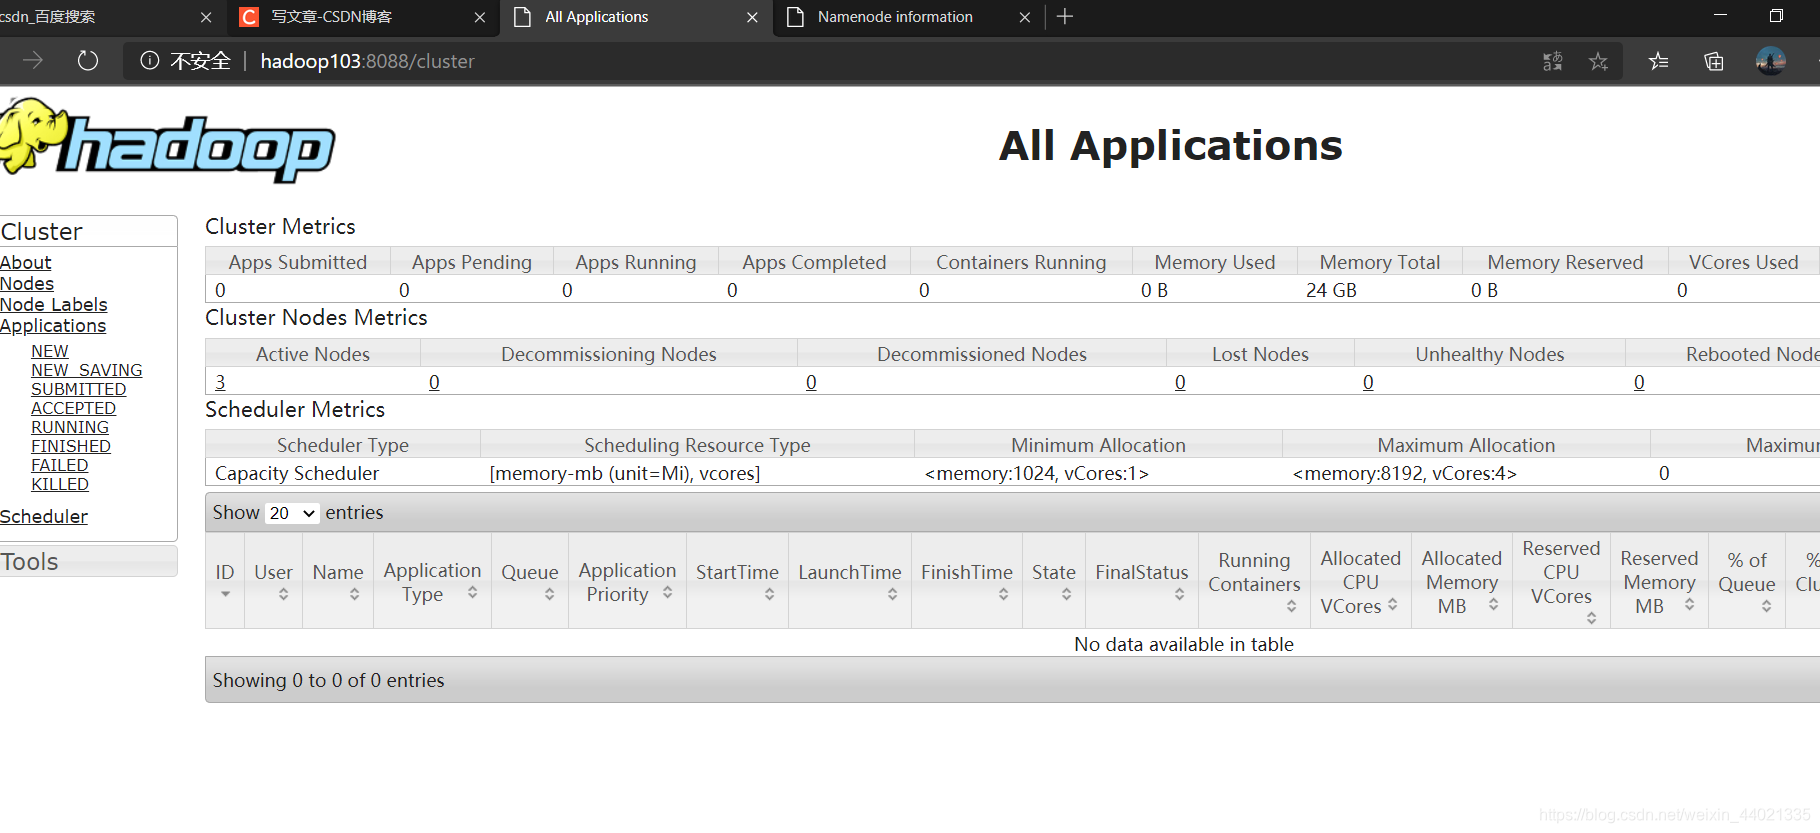
Task: Click the Decommissioning Nodes count link
Action: point(434,382)
